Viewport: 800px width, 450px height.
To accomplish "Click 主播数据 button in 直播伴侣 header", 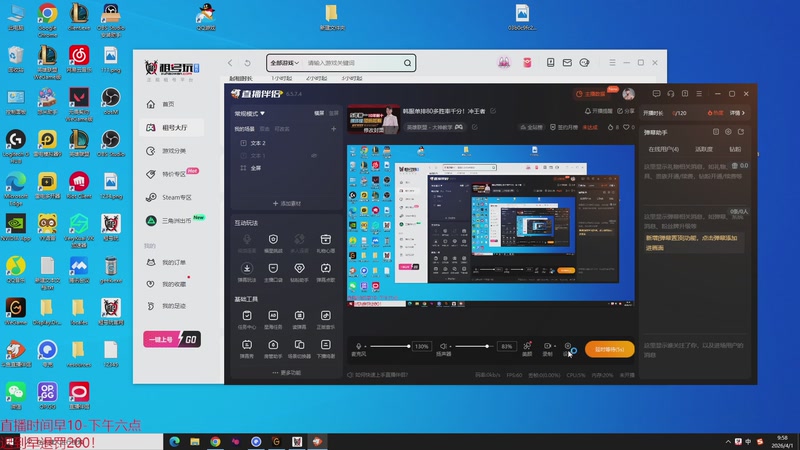I will (x=591, y=94).
